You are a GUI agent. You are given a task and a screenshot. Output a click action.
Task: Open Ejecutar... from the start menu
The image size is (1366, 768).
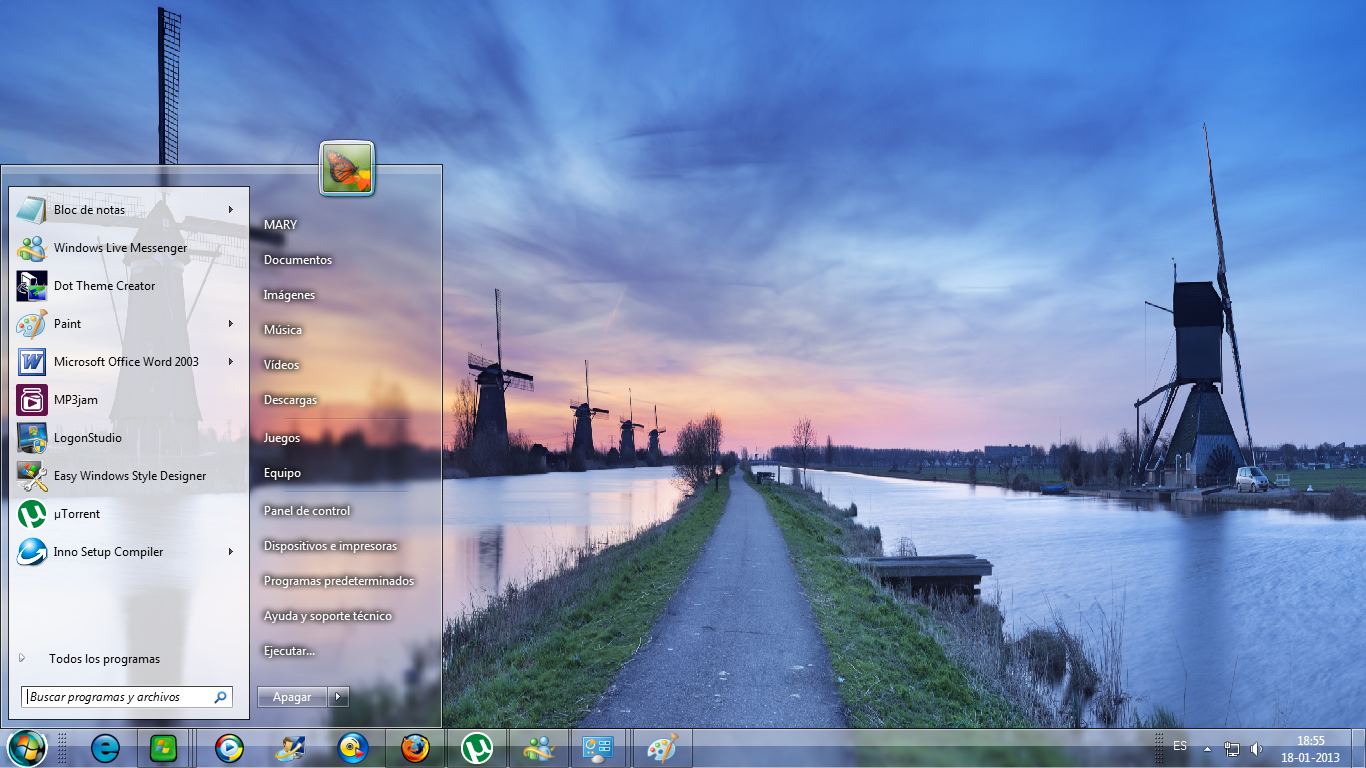tap(288, 650)
